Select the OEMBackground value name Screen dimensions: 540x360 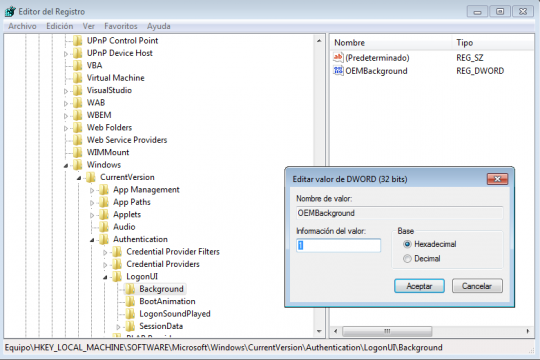click(x=376, y=71)
